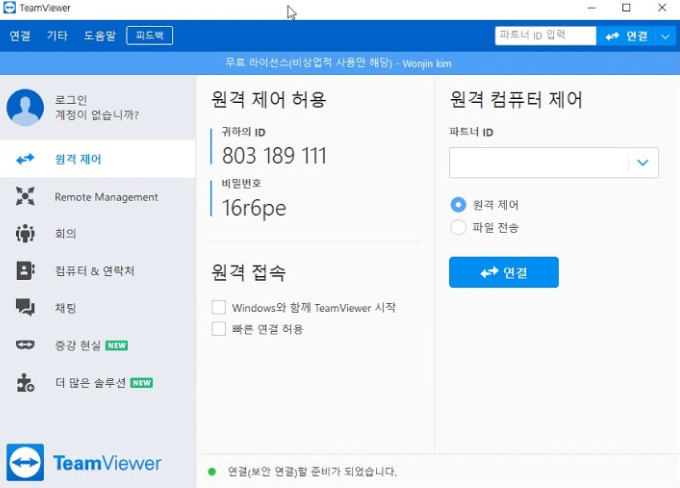
Task: Click the green connection status dot
Action: (x=212, y=472)
